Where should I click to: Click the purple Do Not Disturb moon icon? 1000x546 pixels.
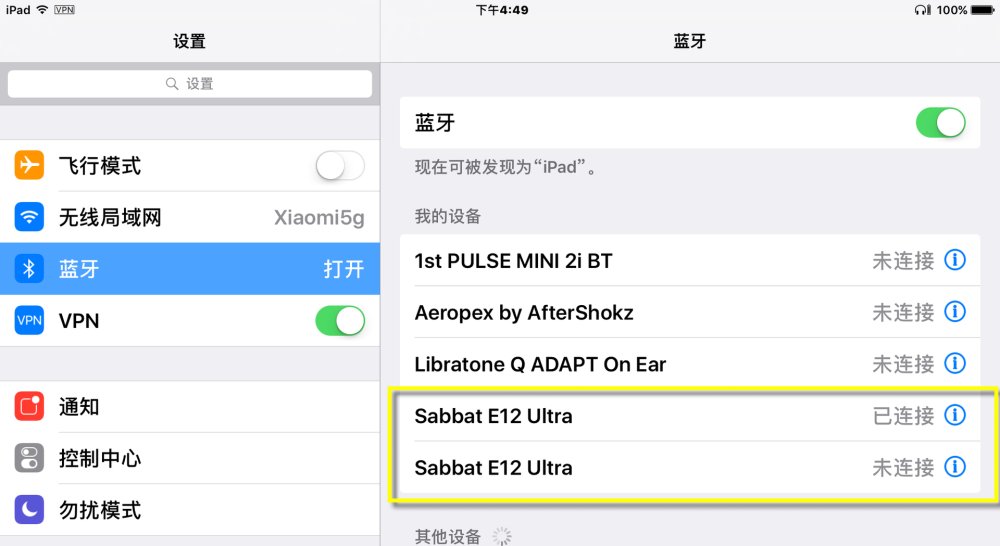click(30, 510)
